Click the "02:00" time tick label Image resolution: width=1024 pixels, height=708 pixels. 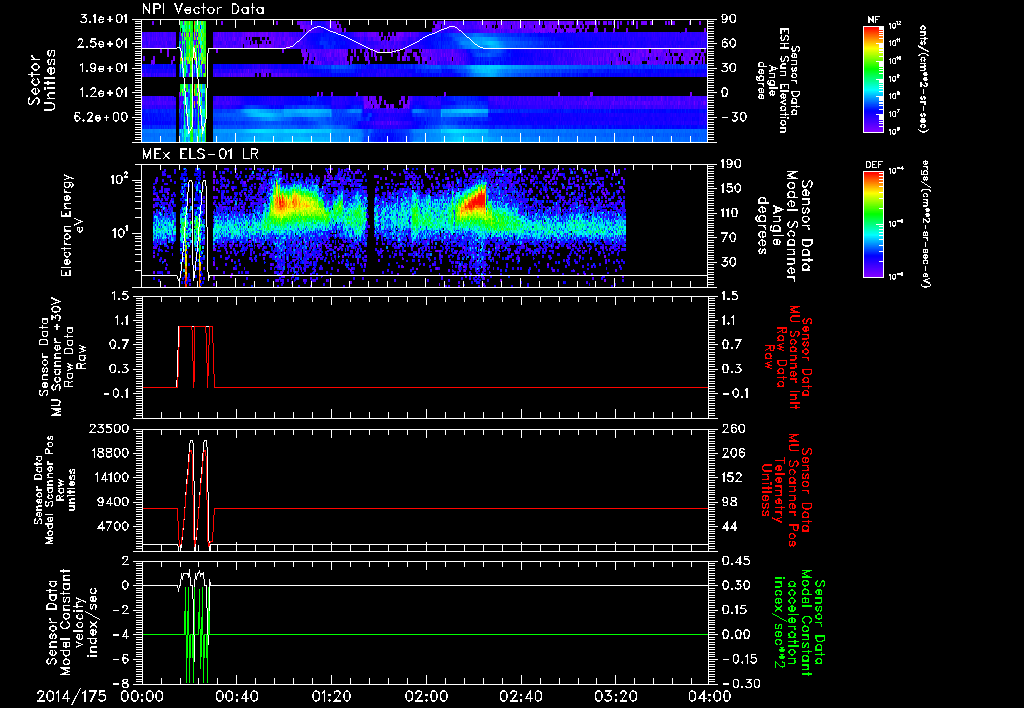click(426, 696)
